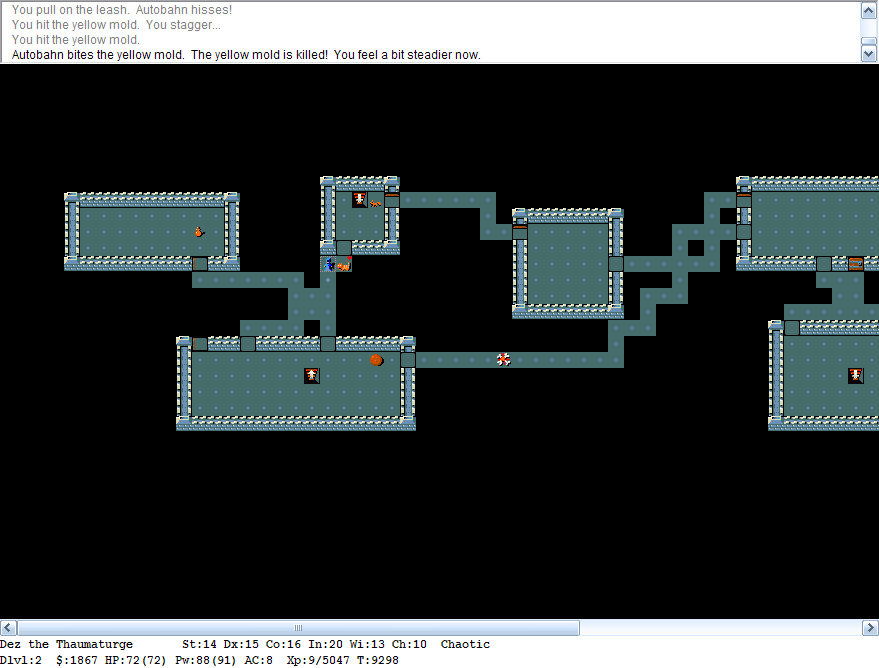879x668 pixels.
Task: Click the T:9298 turn counter
Action: pos(378,660)
